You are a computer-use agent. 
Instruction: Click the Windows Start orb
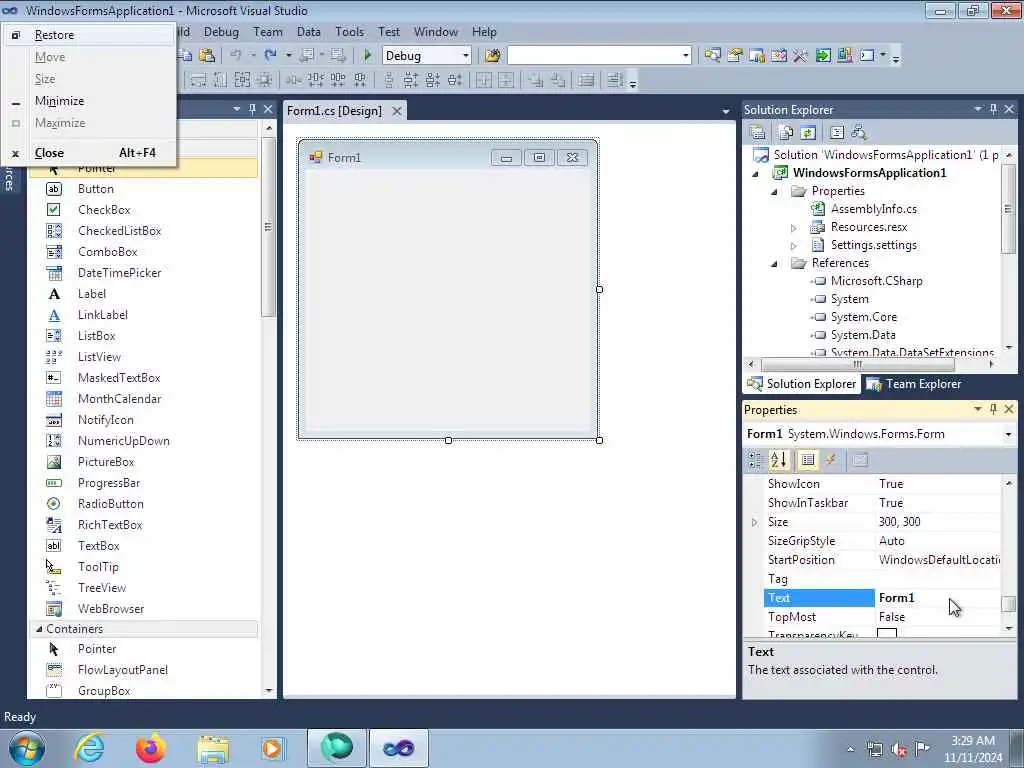[x=27, y=748]
